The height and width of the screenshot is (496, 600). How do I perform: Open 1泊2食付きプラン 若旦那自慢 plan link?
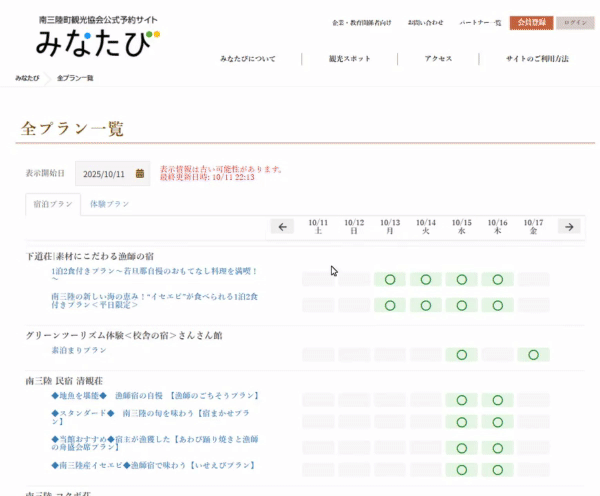click(x=154, y=275)
